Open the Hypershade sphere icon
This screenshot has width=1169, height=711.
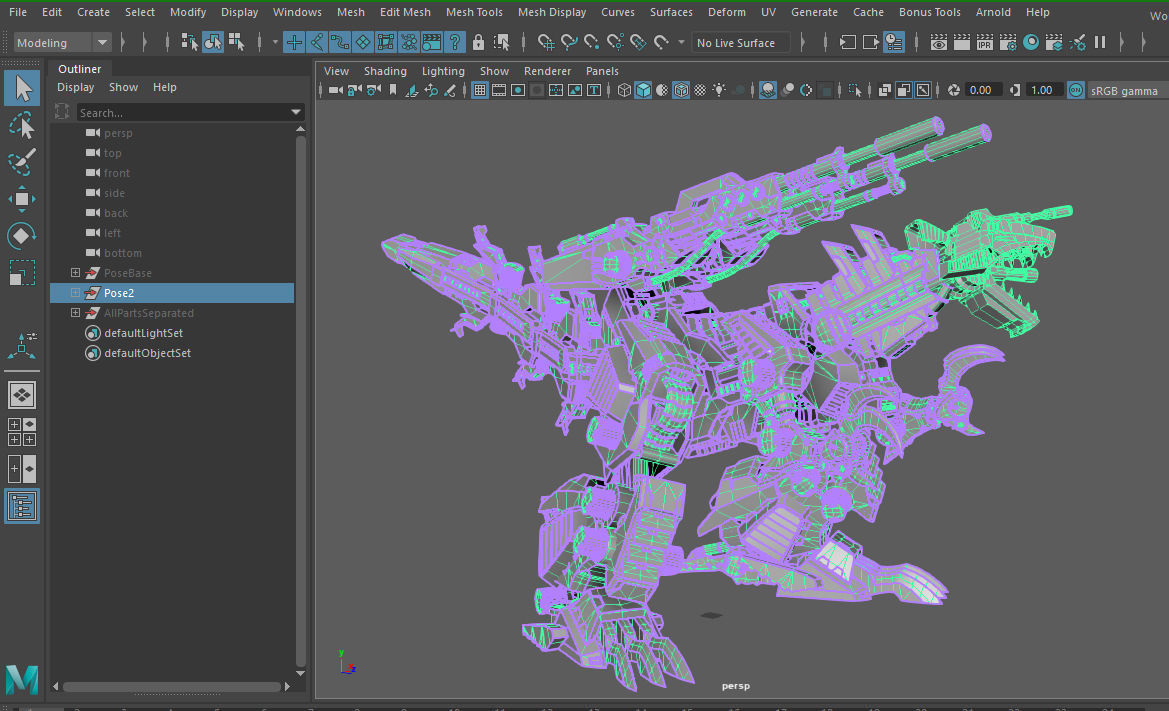[x=1031, y=42]
